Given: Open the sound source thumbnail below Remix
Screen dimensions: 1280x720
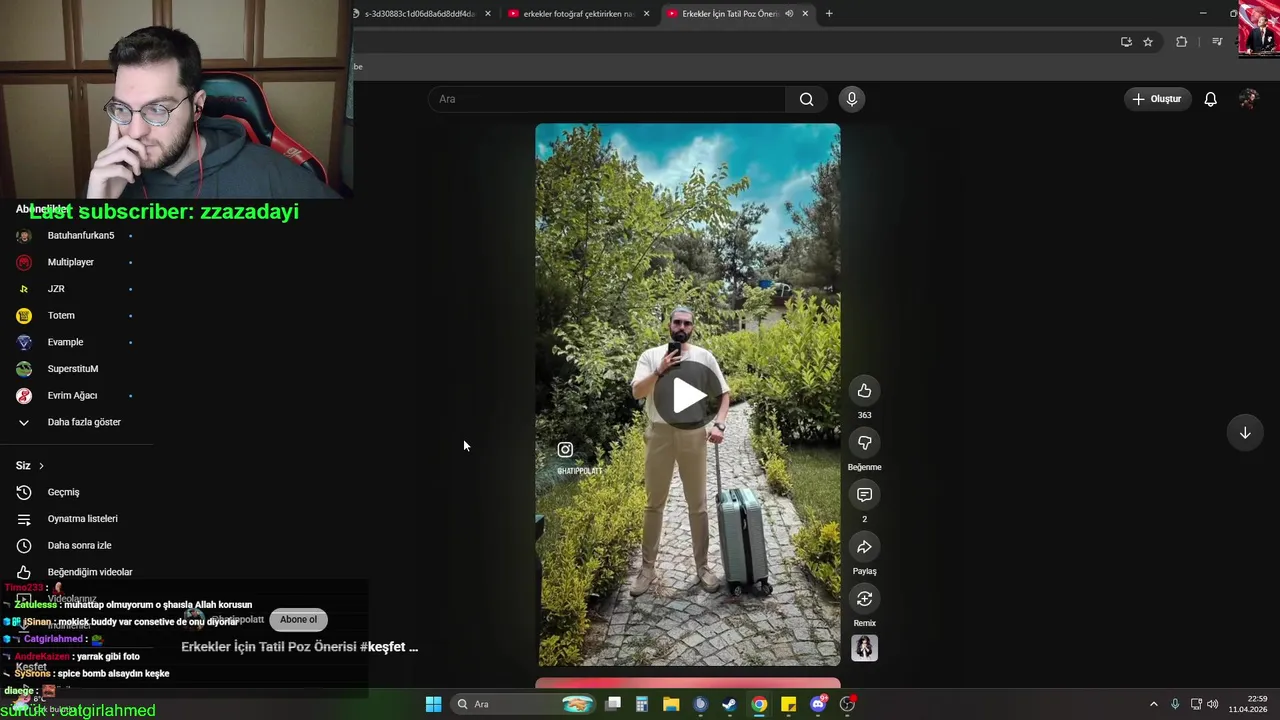Looking at the screenshot, I should pos(865,648).
